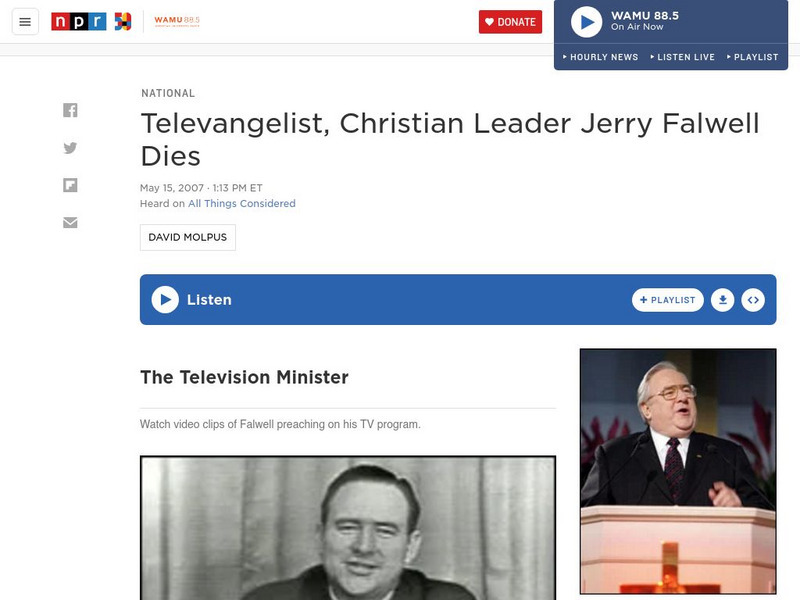The image size is (800, 600).
Task: Play the Listen audio story
Action: [165, 299]
